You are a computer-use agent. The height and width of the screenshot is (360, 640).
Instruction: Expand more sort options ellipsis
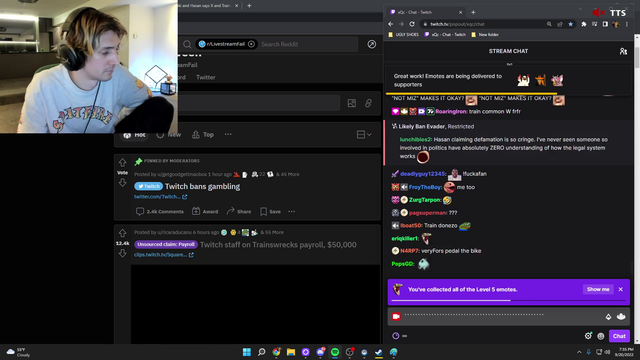click(228, 134)
